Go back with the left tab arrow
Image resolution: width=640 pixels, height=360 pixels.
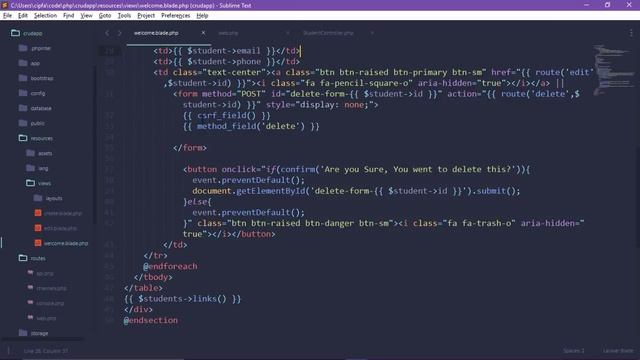coord(107,33)
